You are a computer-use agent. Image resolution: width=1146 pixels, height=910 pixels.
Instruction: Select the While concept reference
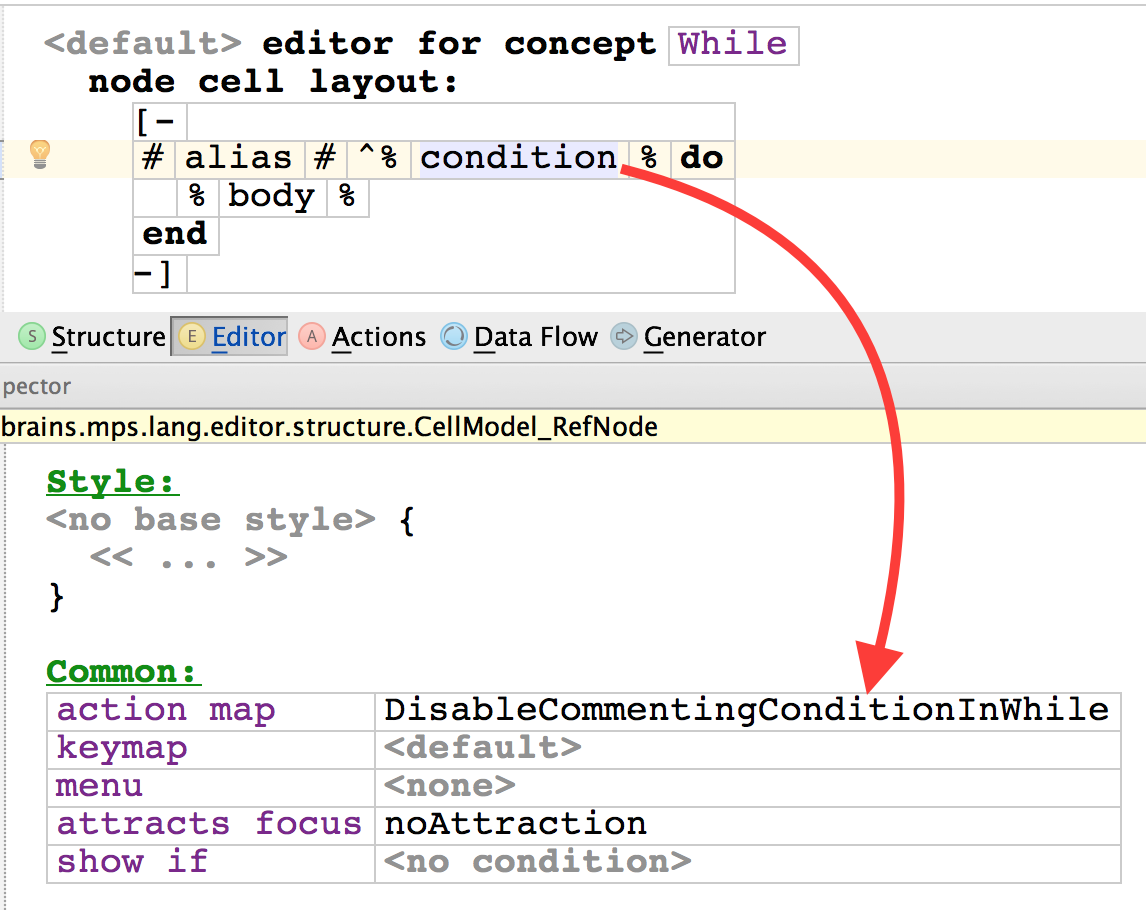(733, 45)
